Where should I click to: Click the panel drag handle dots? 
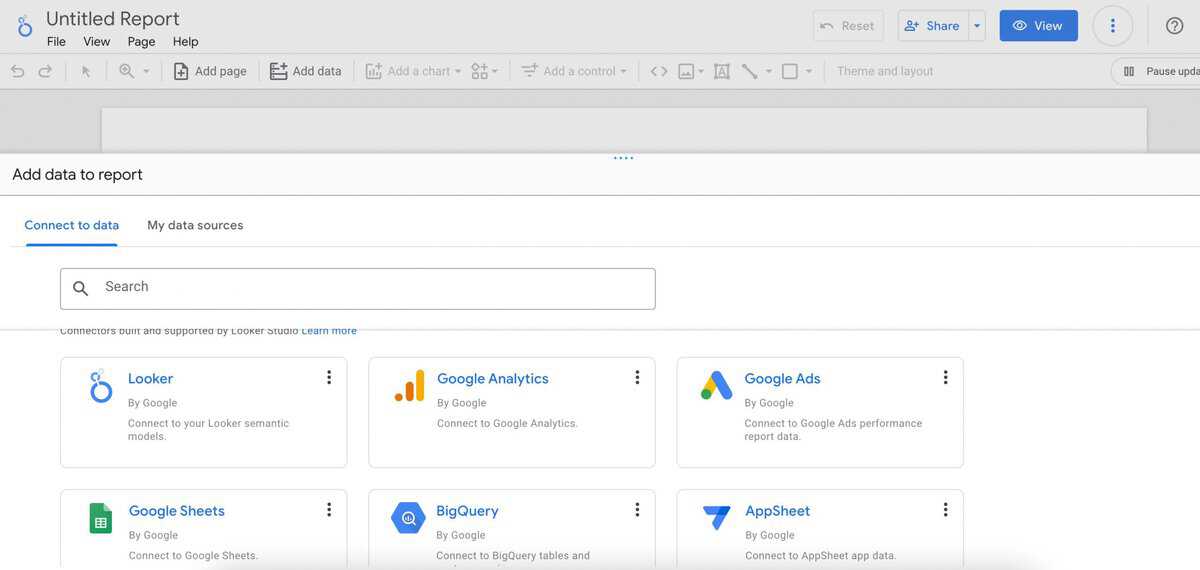(624, 158)
